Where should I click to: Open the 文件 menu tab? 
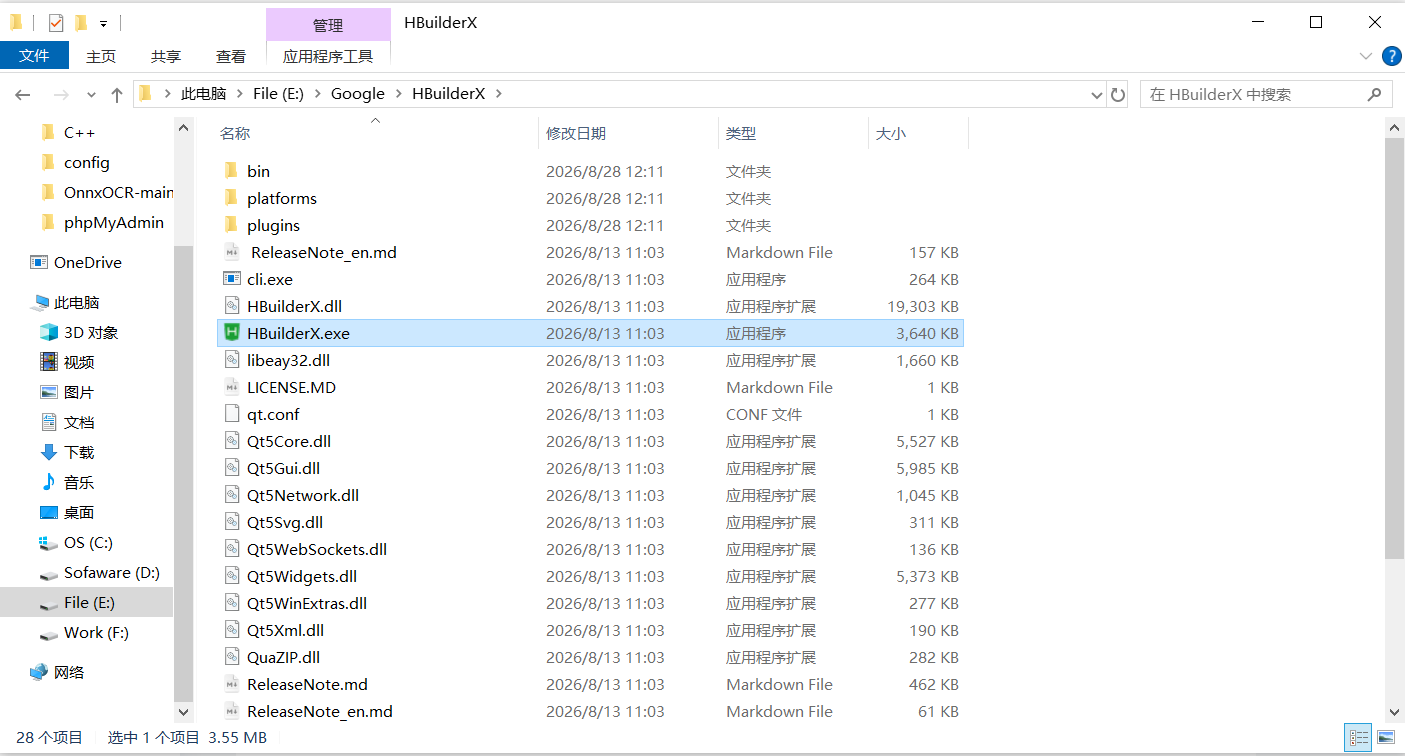click(34, 56)
